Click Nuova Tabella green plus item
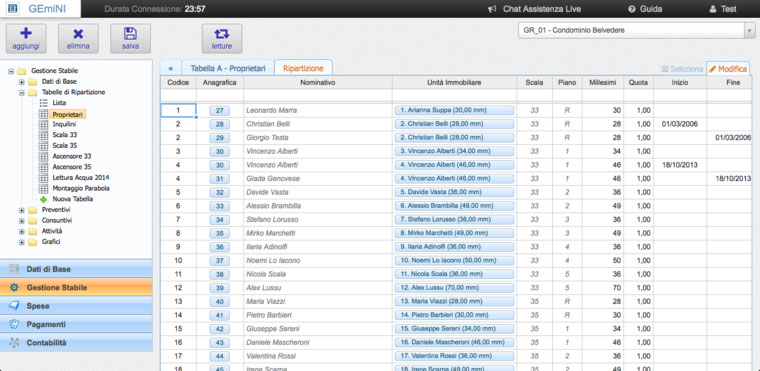 pyautogui.click(x=73, y=199)
